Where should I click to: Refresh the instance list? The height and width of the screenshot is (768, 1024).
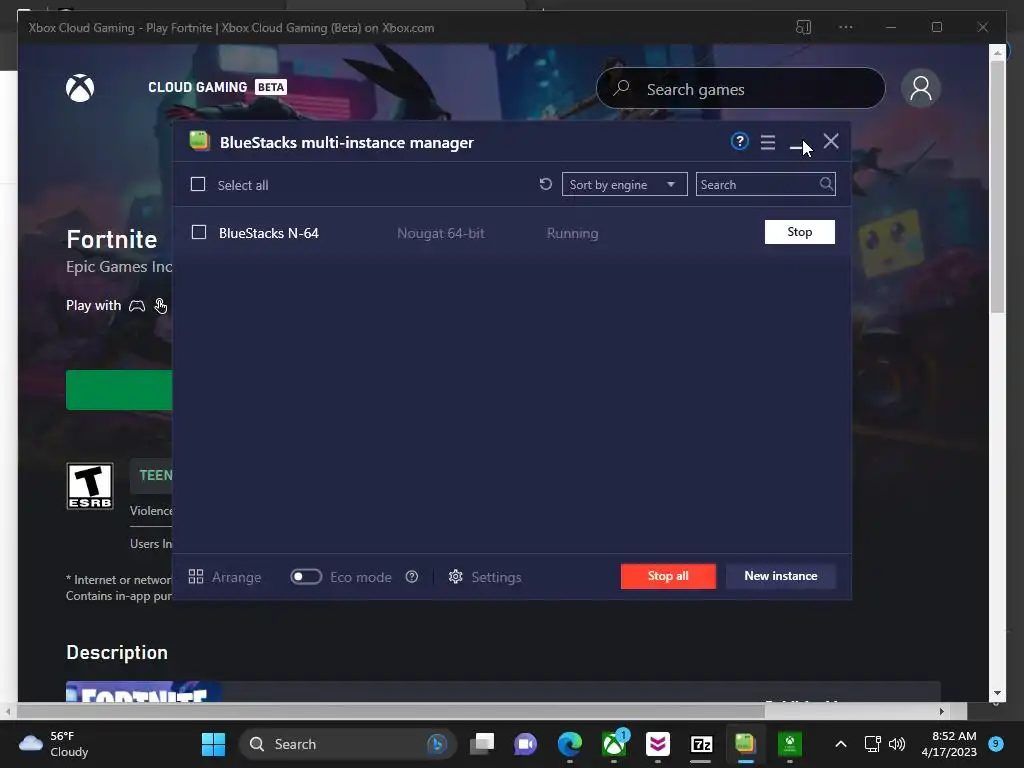(545, 184)
